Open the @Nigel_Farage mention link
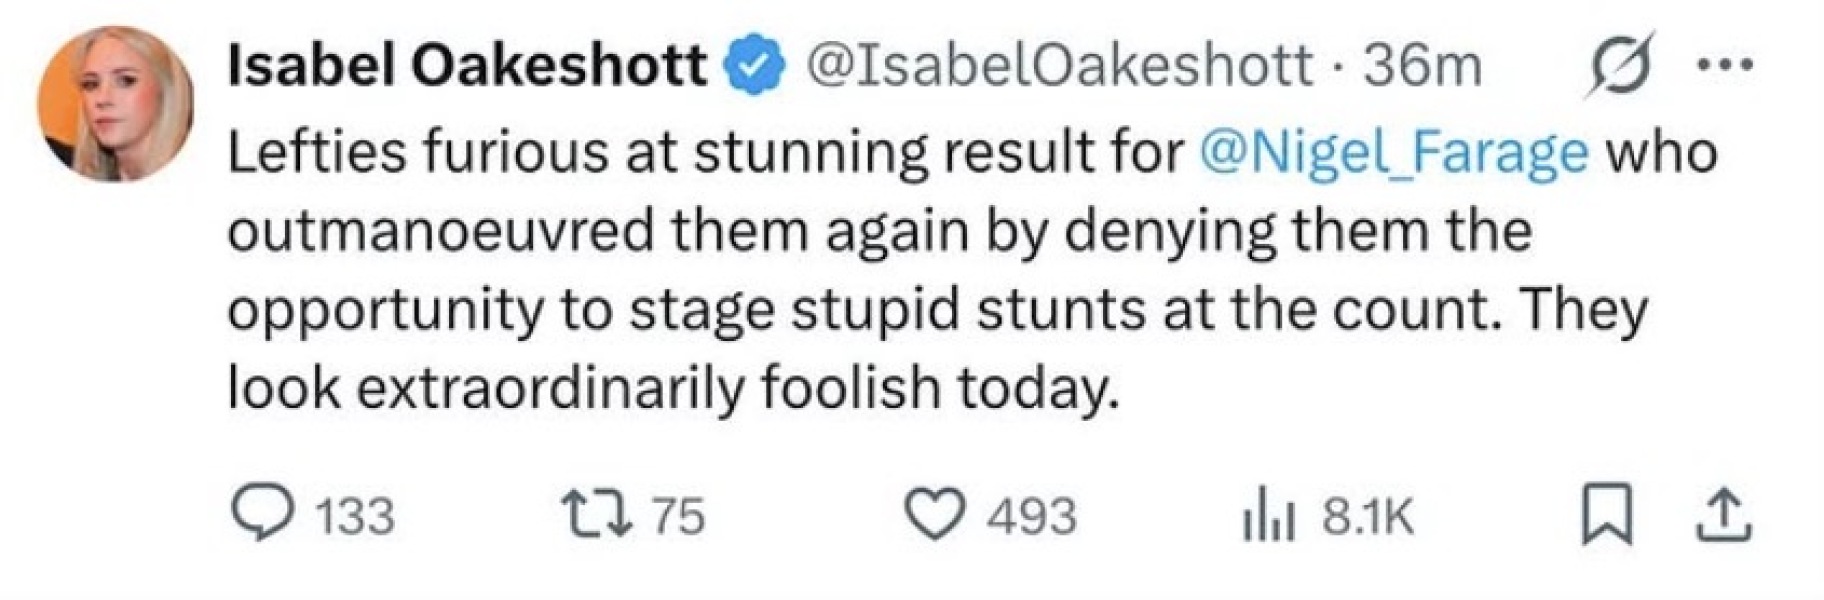 pos(1393,152)
